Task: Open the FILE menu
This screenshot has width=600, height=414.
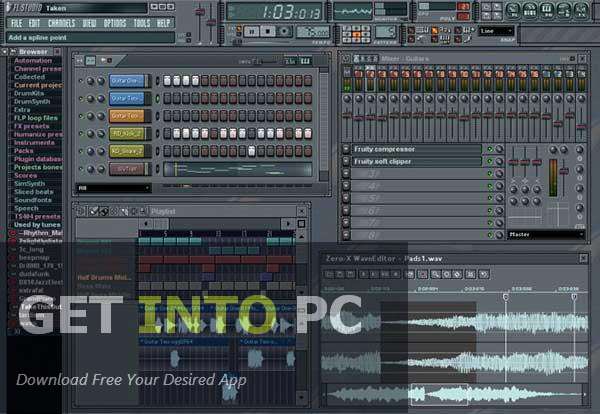Action: (16, 23)
